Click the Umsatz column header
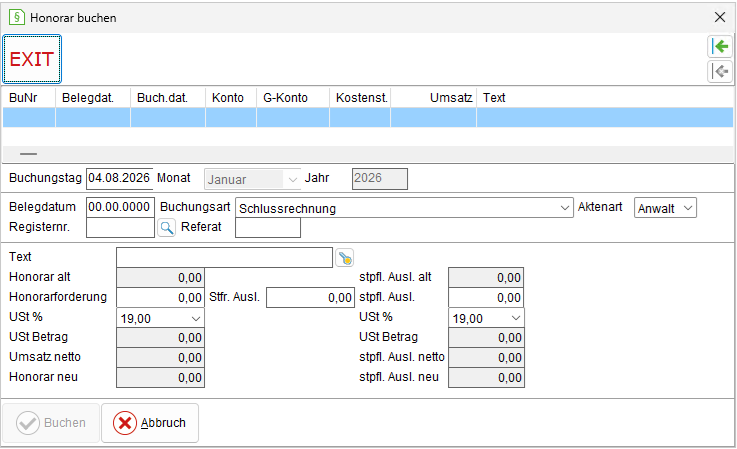737x449 pixels. point(433,98)
